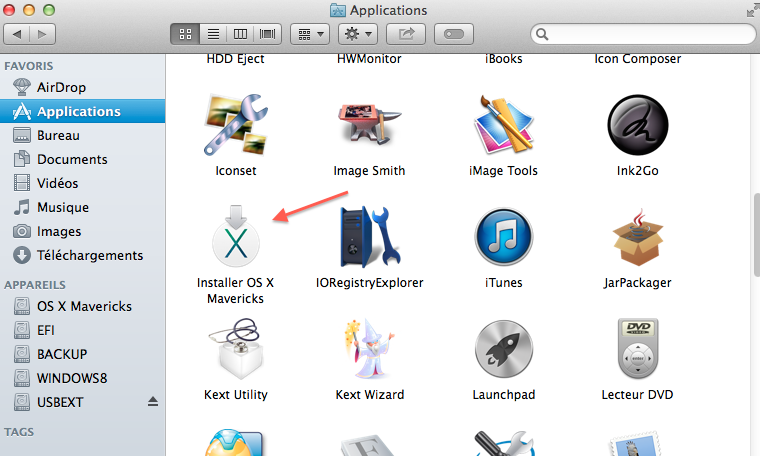Open Vidéos in the sidebar
The height and width of the screenshot is (456, 760).
pos(82,183)
